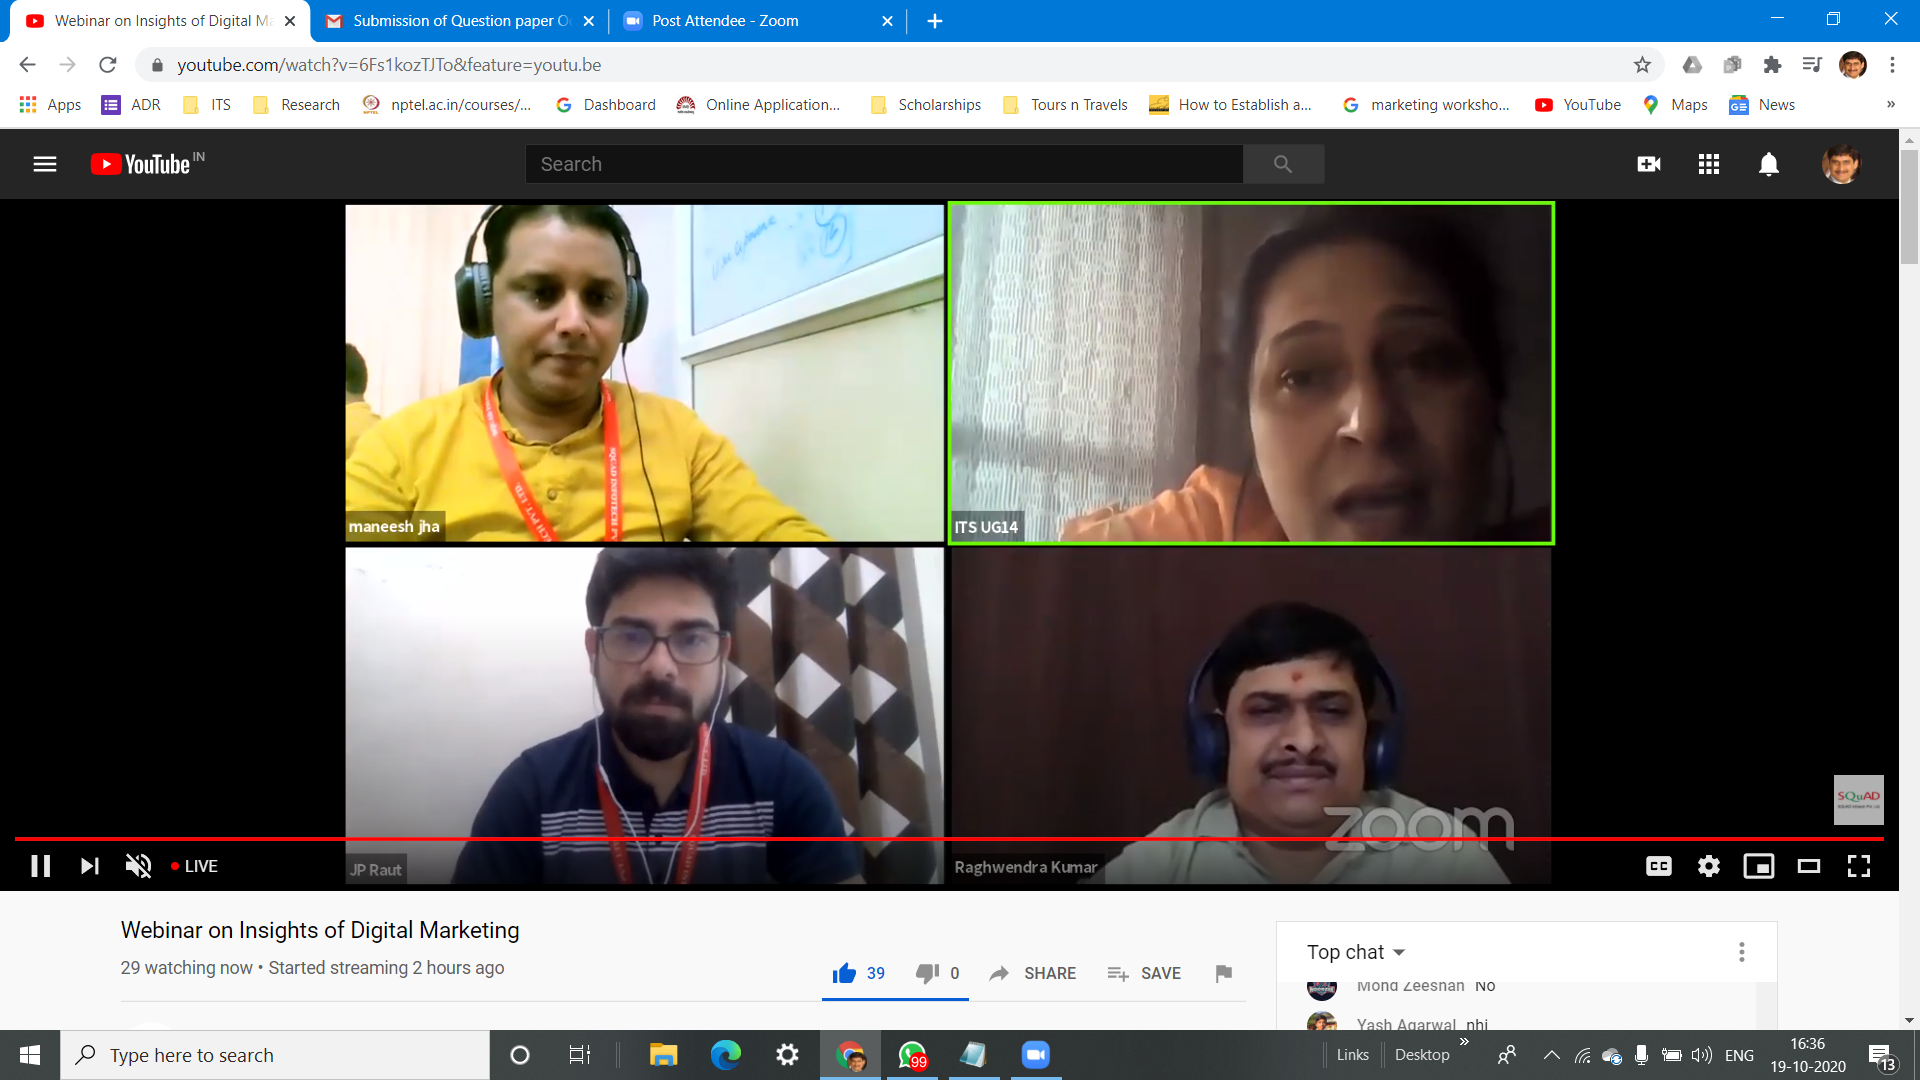Unmute the video player
This screenshot has width=1920, height=1080.
click(139, 866)
